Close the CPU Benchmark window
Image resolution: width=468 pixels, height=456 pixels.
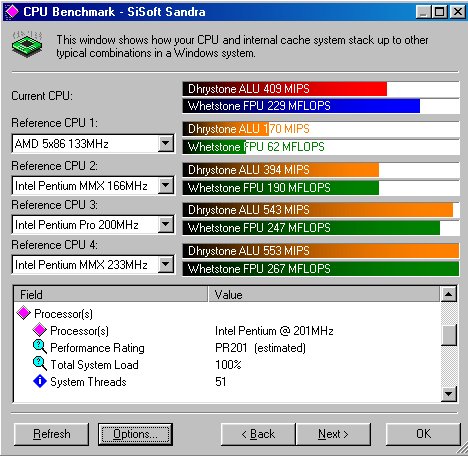pyautogui.click(x=458, y=12)
